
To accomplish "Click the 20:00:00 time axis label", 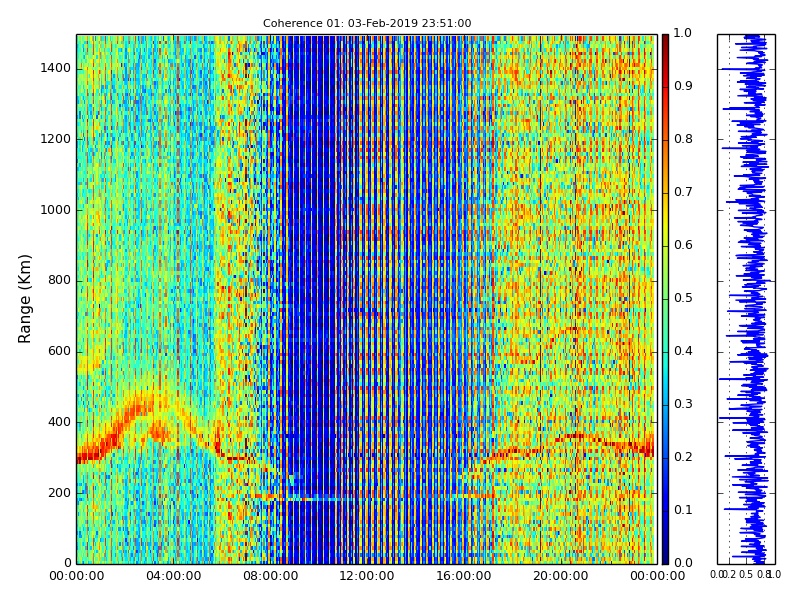I will (x=561, y=577).
